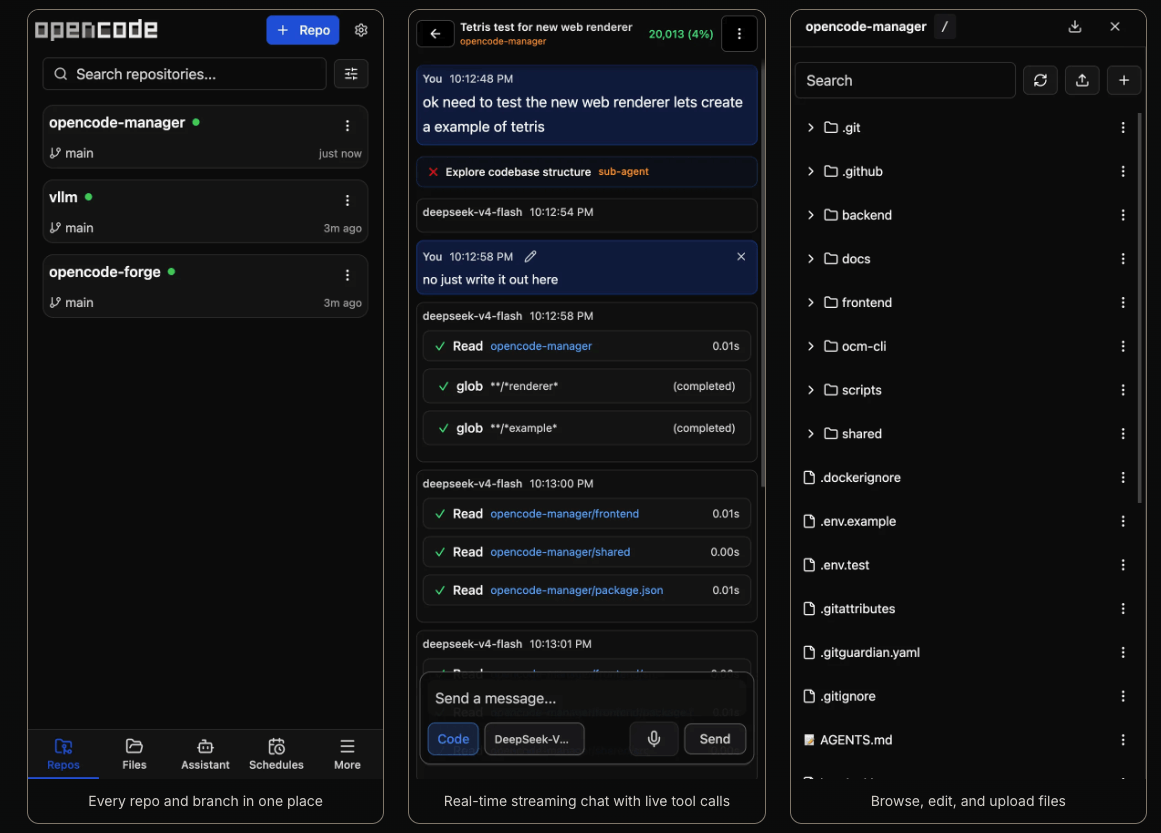
Task: Open options for docs folder
Action: [1123, 258]
